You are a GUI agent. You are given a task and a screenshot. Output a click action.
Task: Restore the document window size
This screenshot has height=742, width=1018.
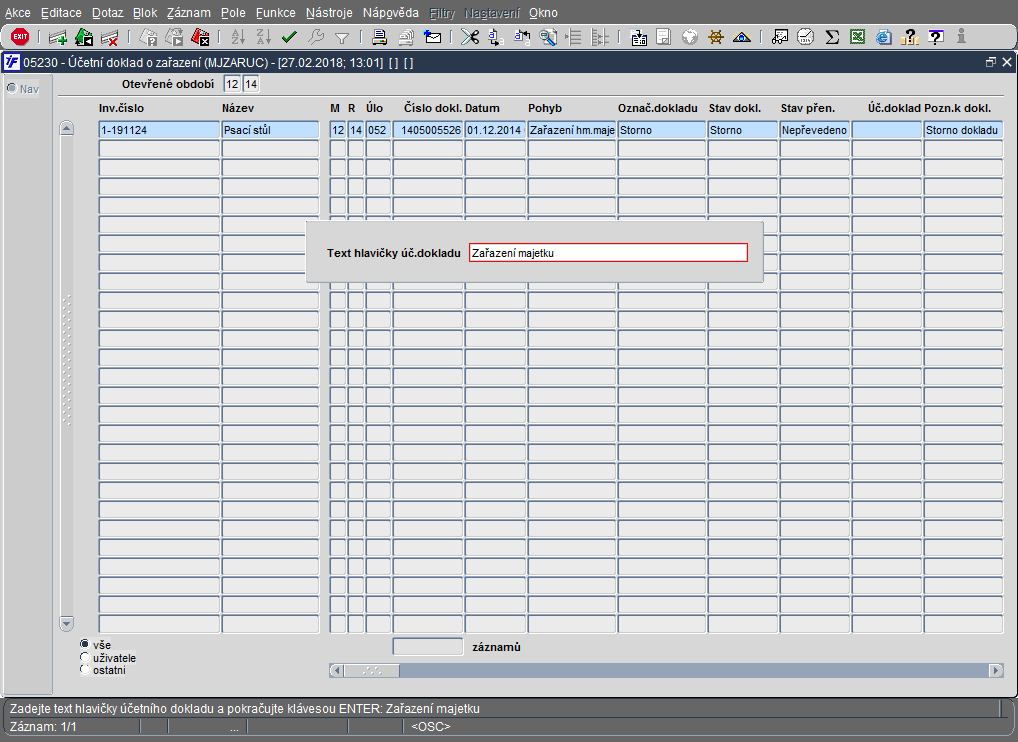(990, 62)
